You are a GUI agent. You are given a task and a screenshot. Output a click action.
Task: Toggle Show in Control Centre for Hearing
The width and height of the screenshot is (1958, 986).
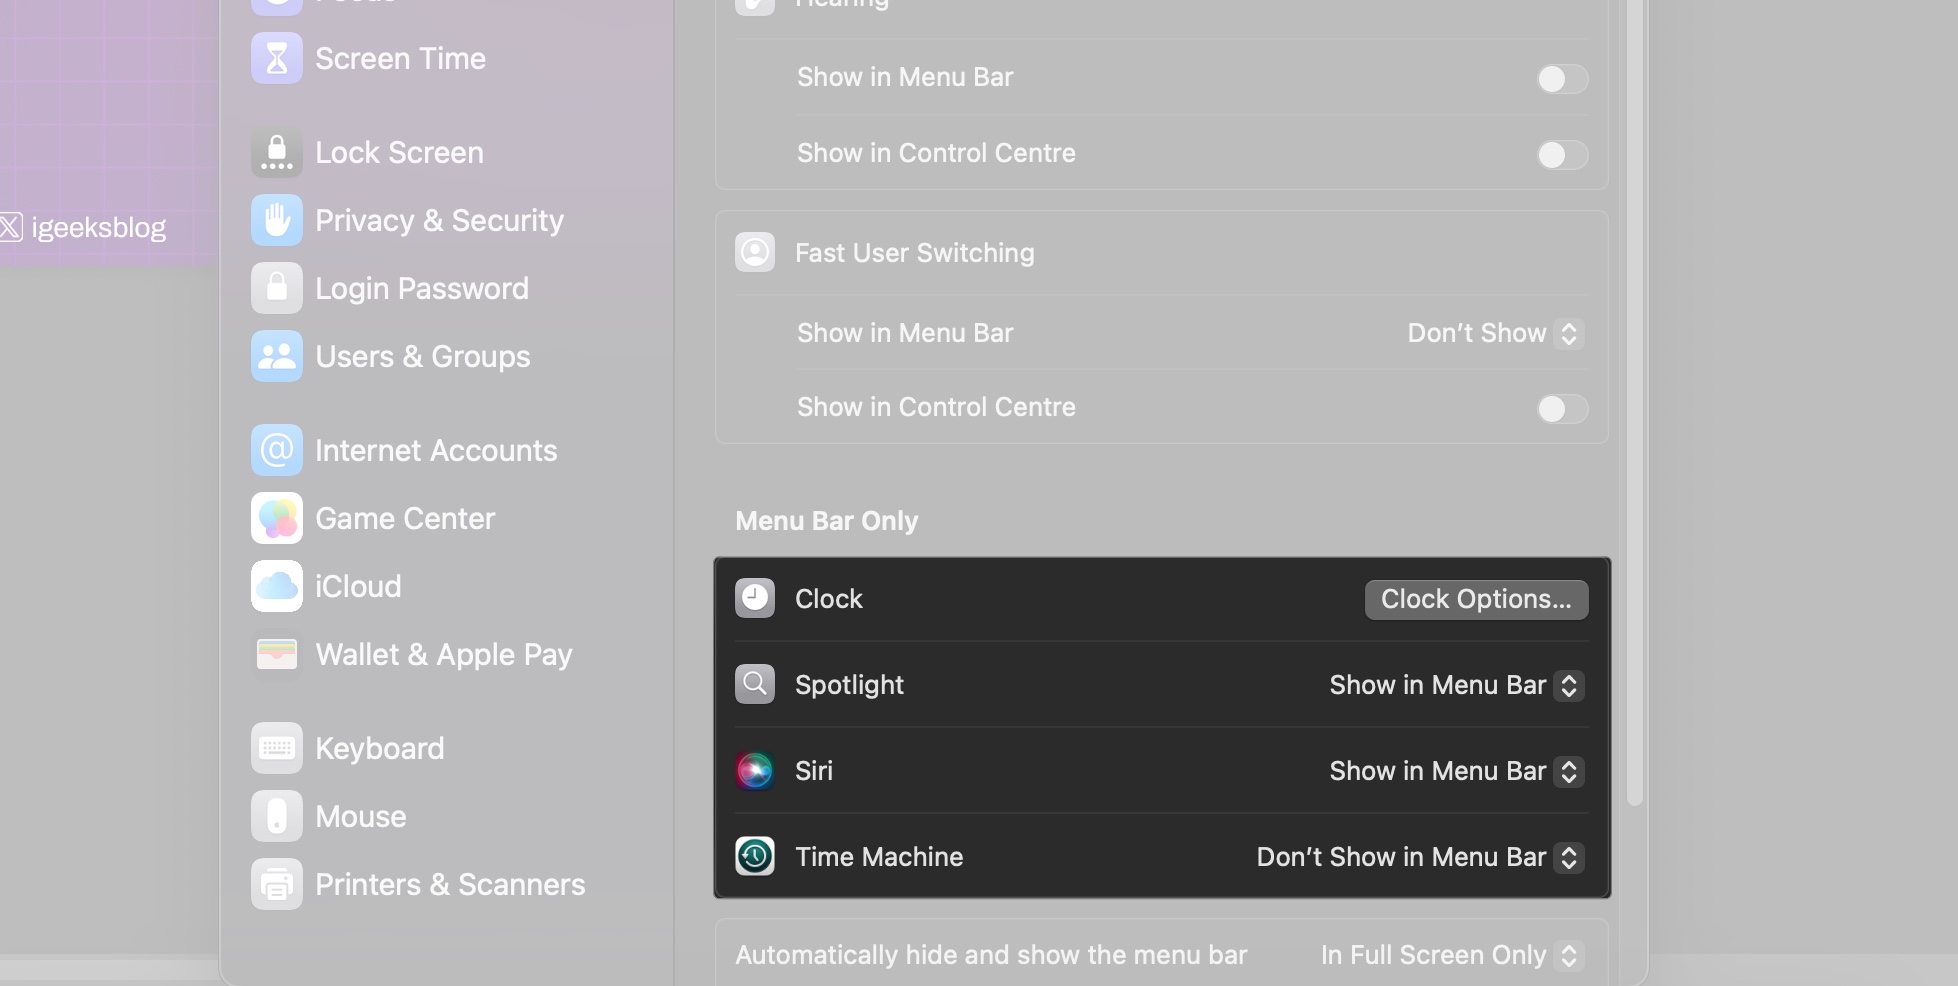tap(1562, 155)
